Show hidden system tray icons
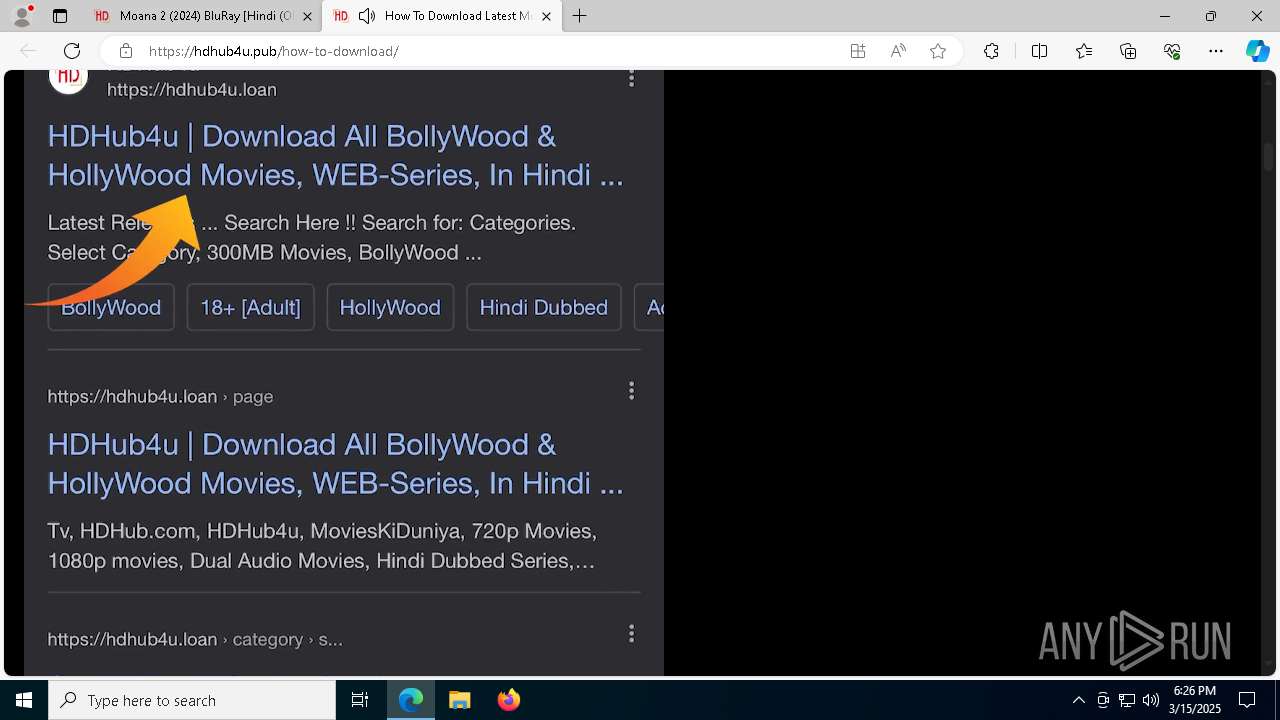1280x720 pixels. [1078, 700]
